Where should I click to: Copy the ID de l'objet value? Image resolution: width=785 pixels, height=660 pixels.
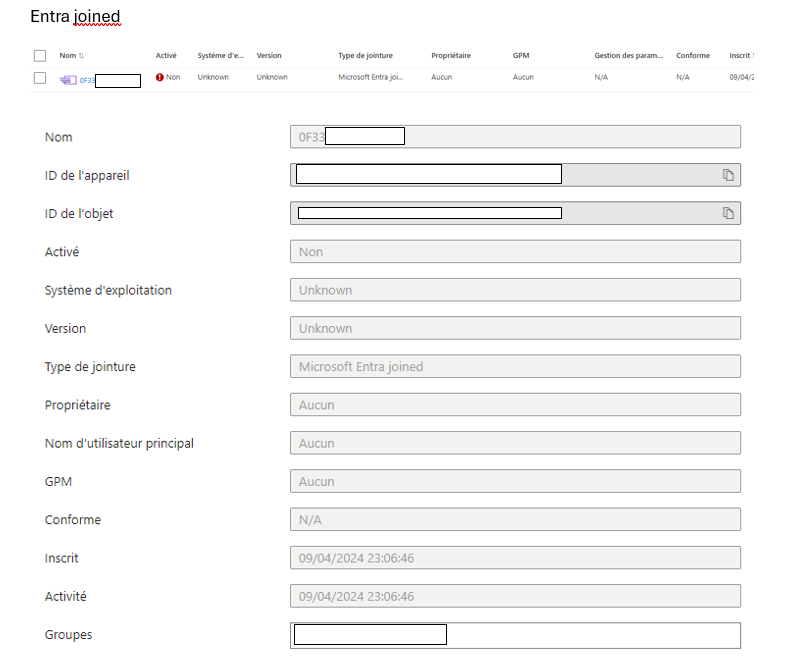tap(728, 213)
